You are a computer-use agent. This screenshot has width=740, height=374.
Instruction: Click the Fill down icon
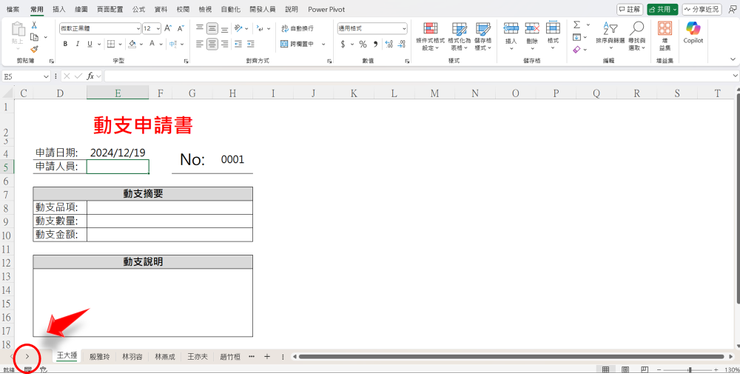(x=577, y=37)
